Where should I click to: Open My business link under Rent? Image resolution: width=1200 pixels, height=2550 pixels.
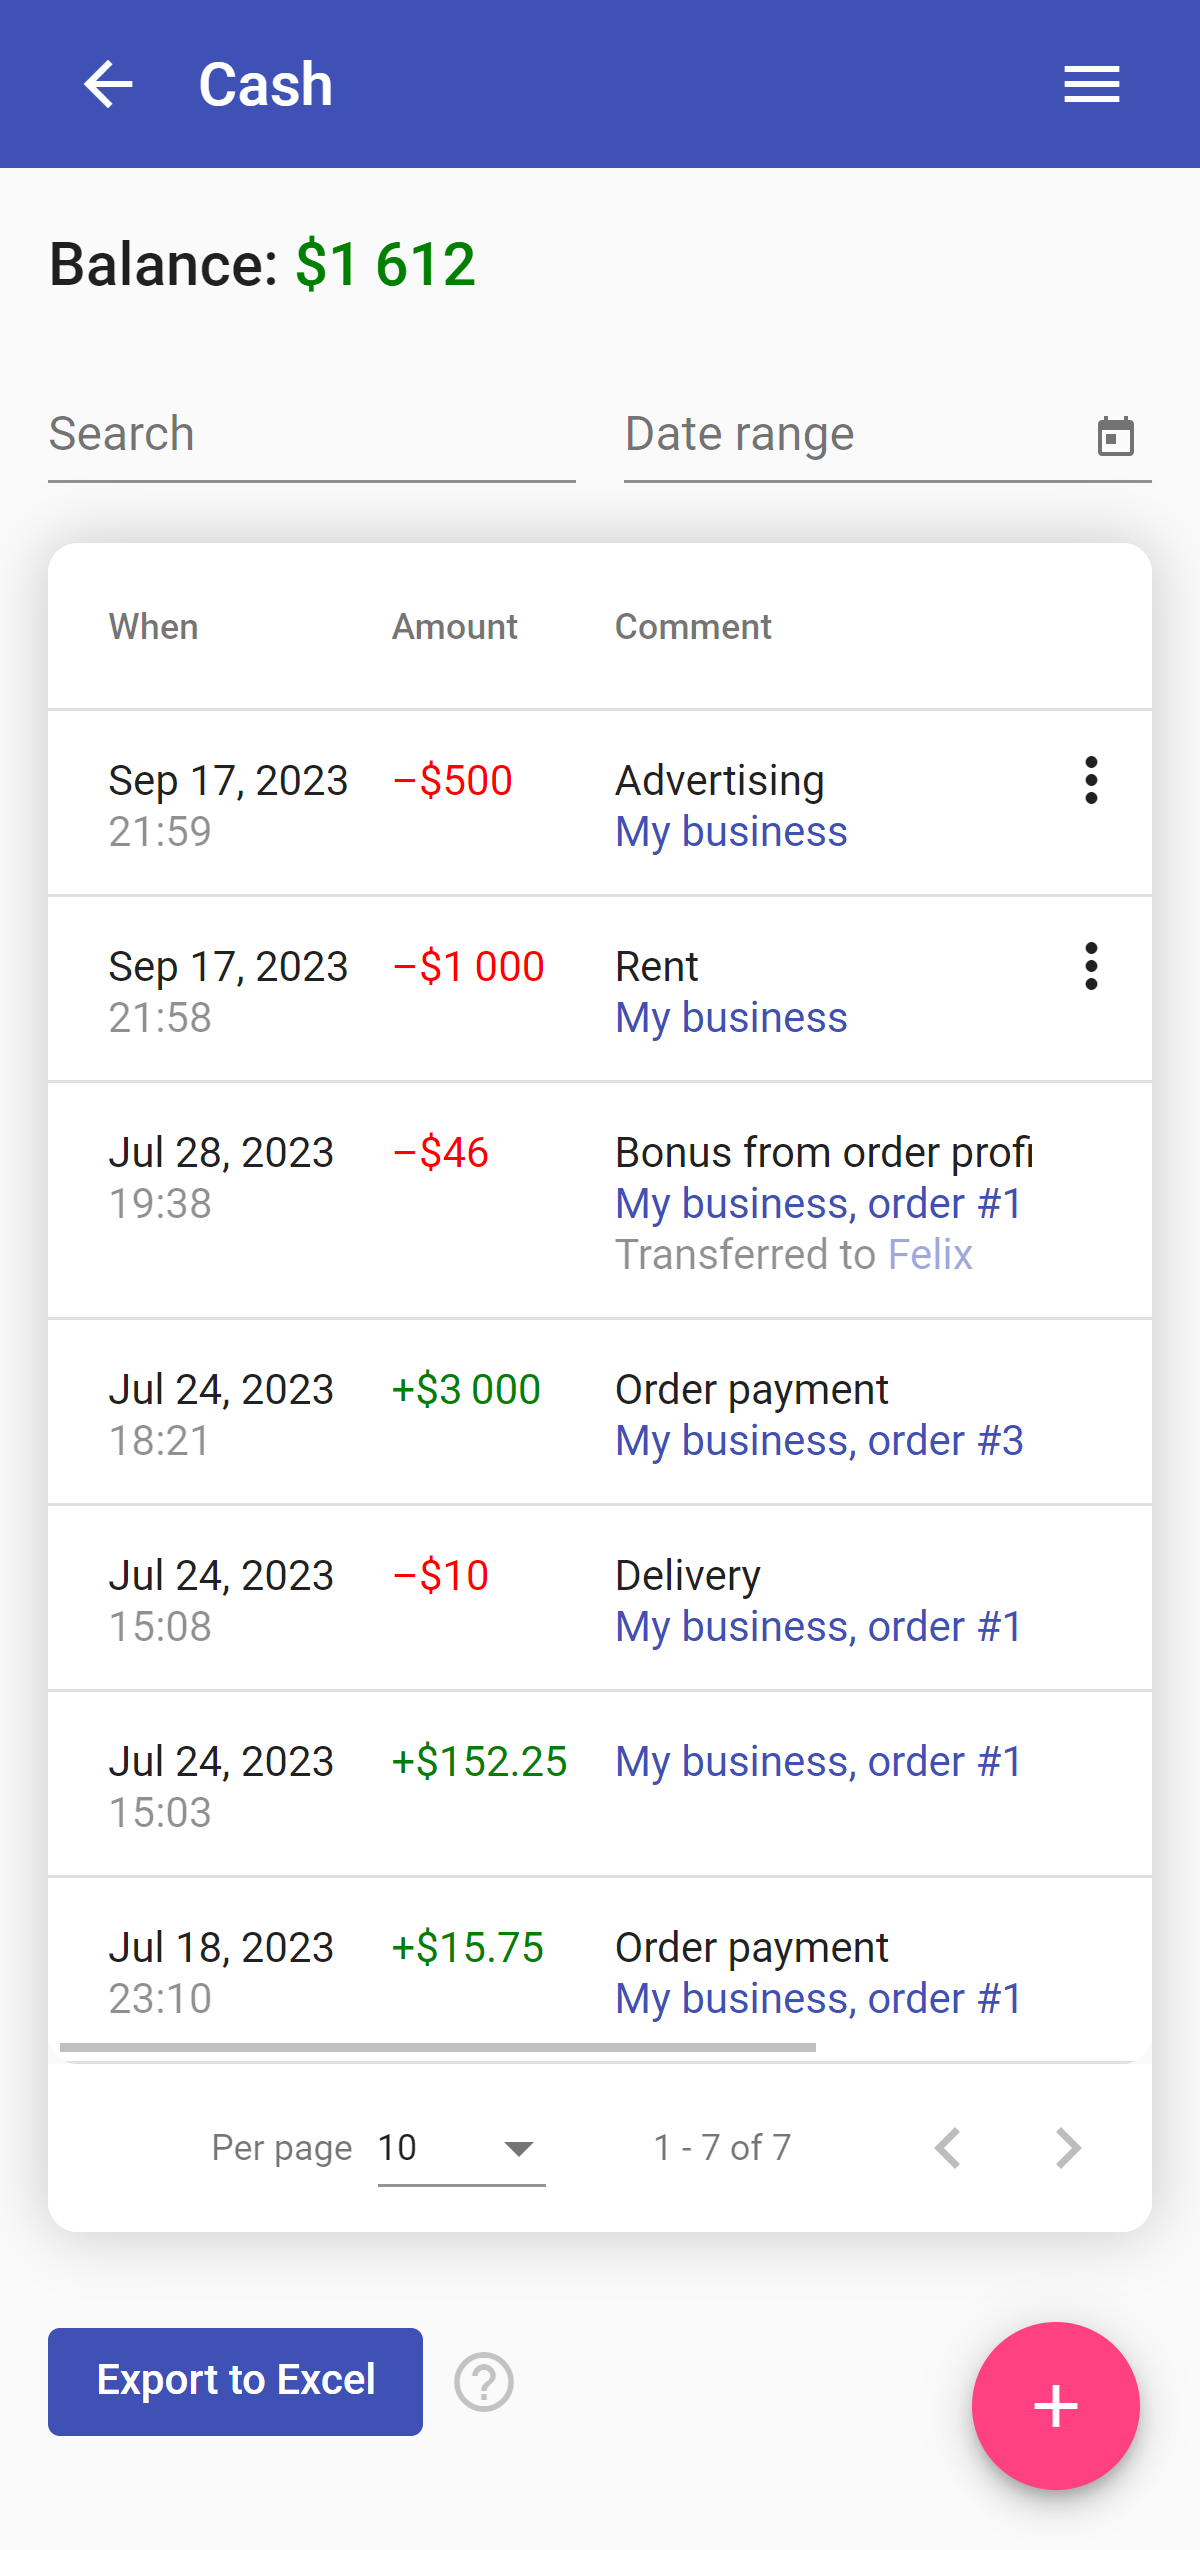click(x=731, y=1018)
